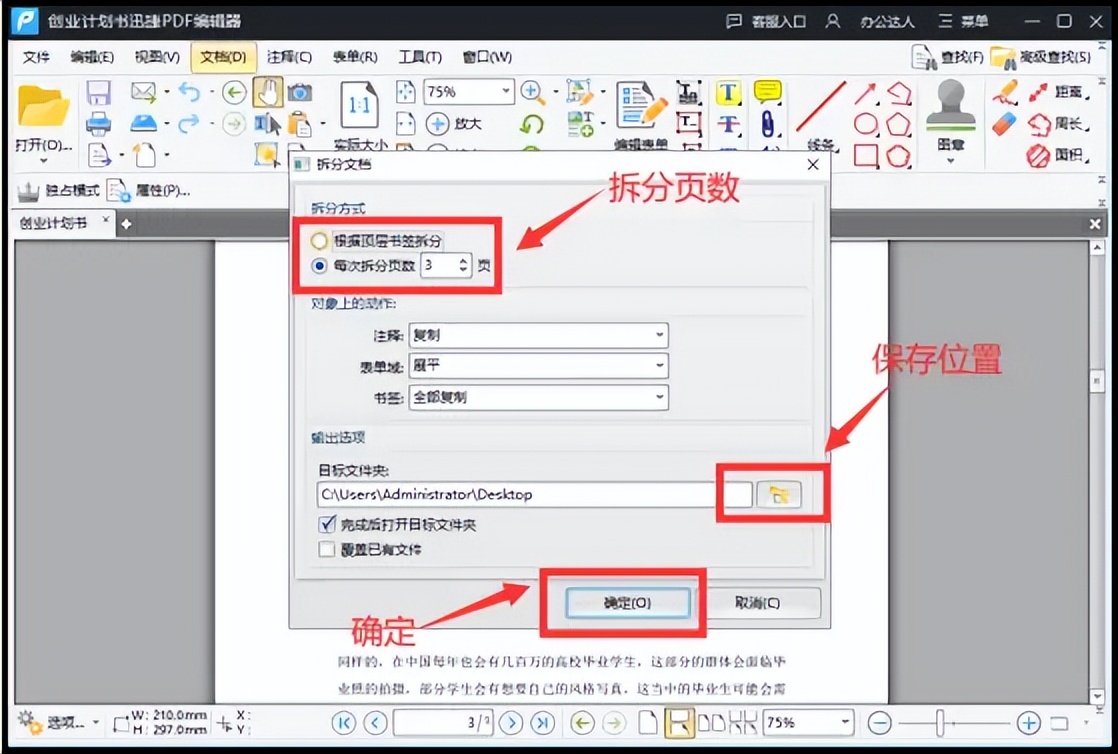Open the 75% zoom level combo box
1118x754 pixels.
(466, 91)
